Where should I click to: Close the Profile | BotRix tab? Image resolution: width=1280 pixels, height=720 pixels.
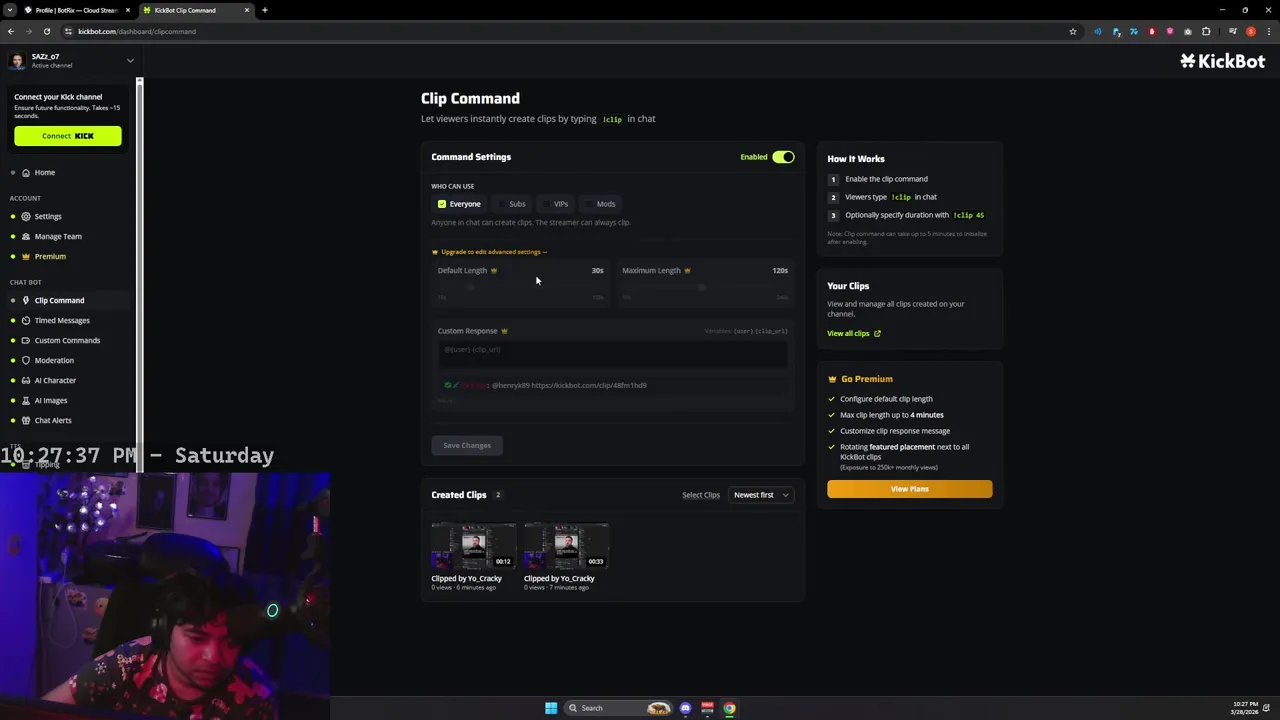click(128, 10)
